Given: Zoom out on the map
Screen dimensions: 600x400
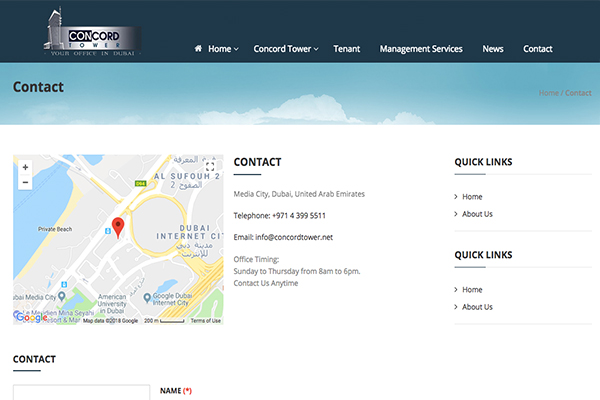Looking at the screenshot, I should pos(25,182).
